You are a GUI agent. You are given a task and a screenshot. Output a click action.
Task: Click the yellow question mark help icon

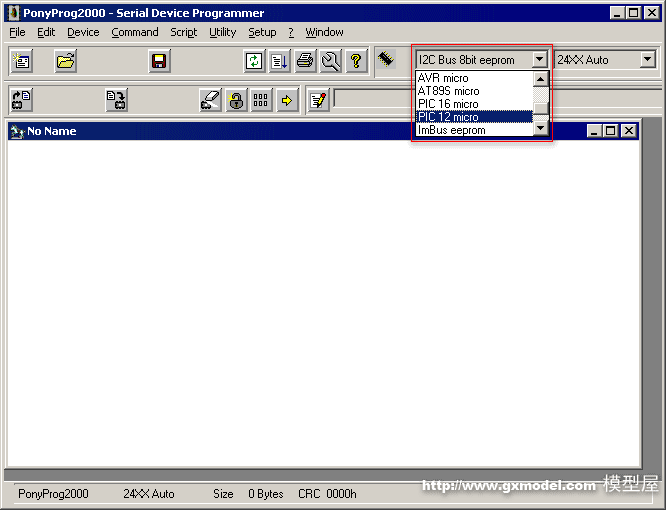355,61
